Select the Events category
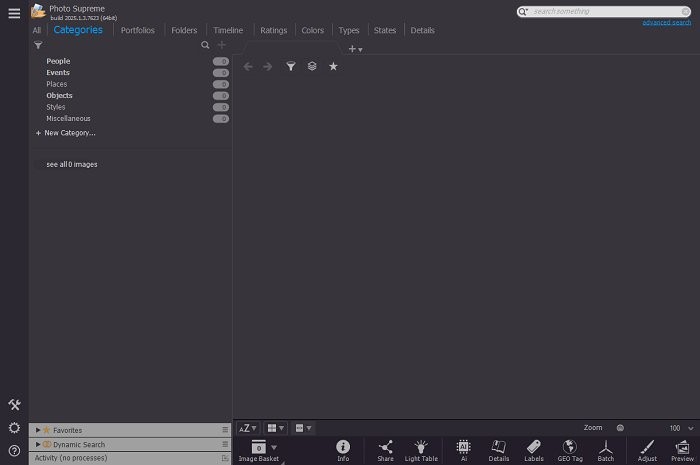 (58, 72)
